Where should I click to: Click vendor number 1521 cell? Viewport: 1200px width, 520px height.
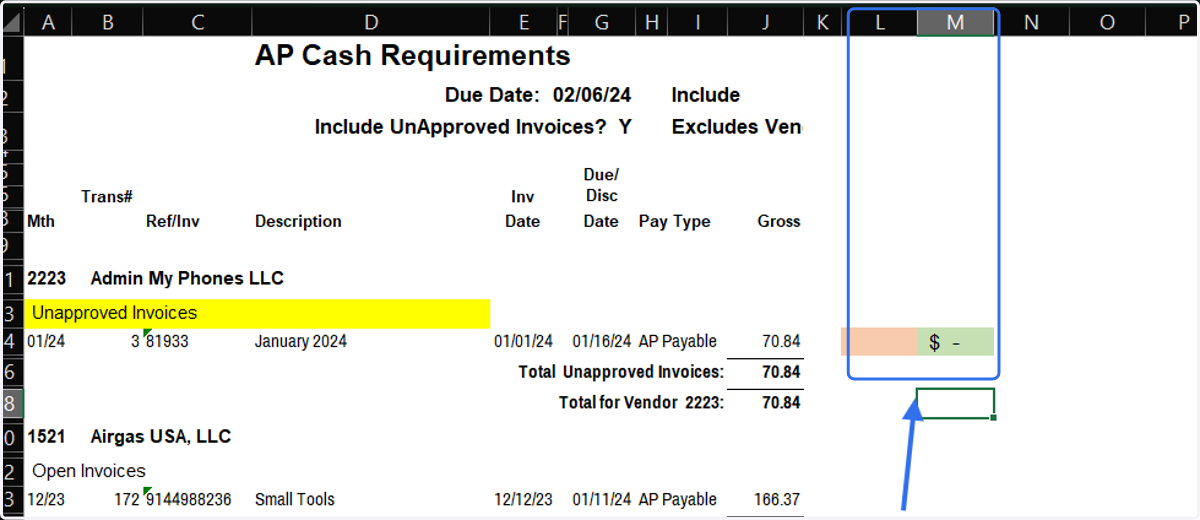46,436
